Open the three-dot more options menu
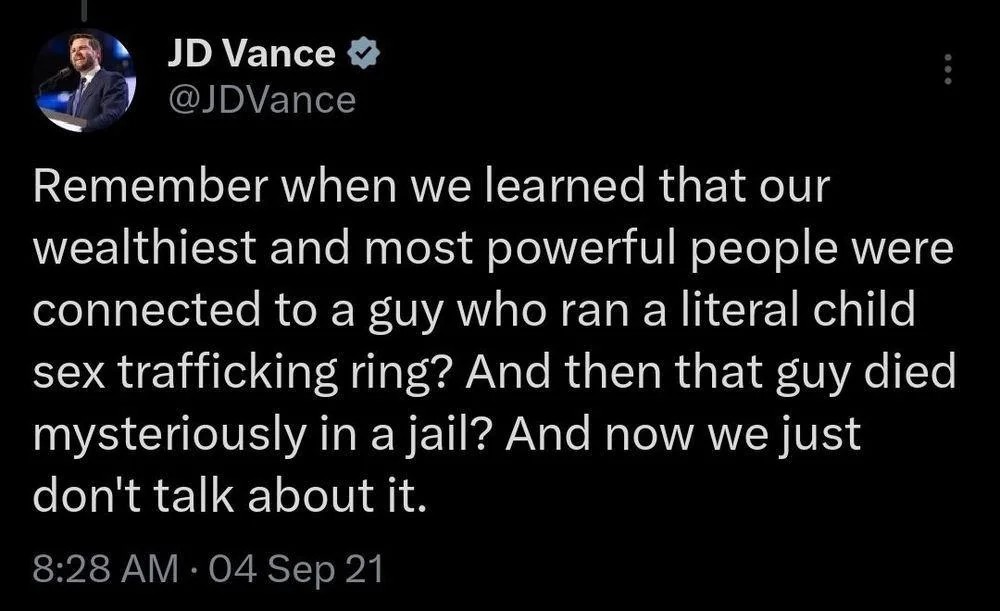Viewport: 1000px width, 611px height. tap(948, 69)
